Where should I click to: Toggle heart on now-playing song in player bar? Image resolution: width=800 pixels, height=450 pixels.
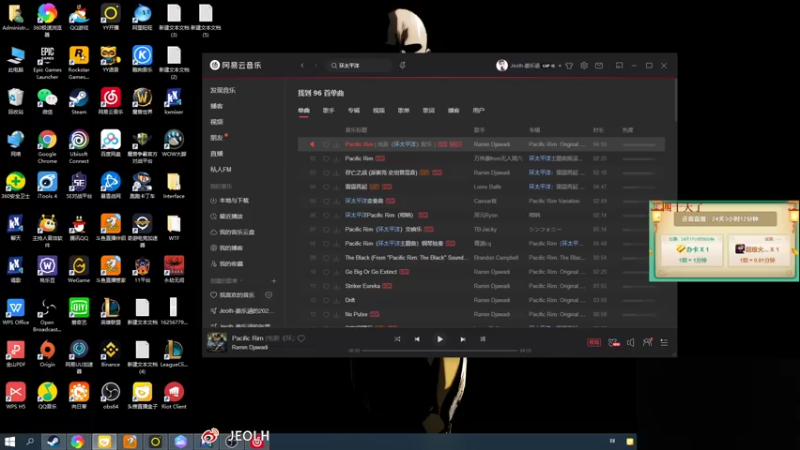(x=302, y=338)
